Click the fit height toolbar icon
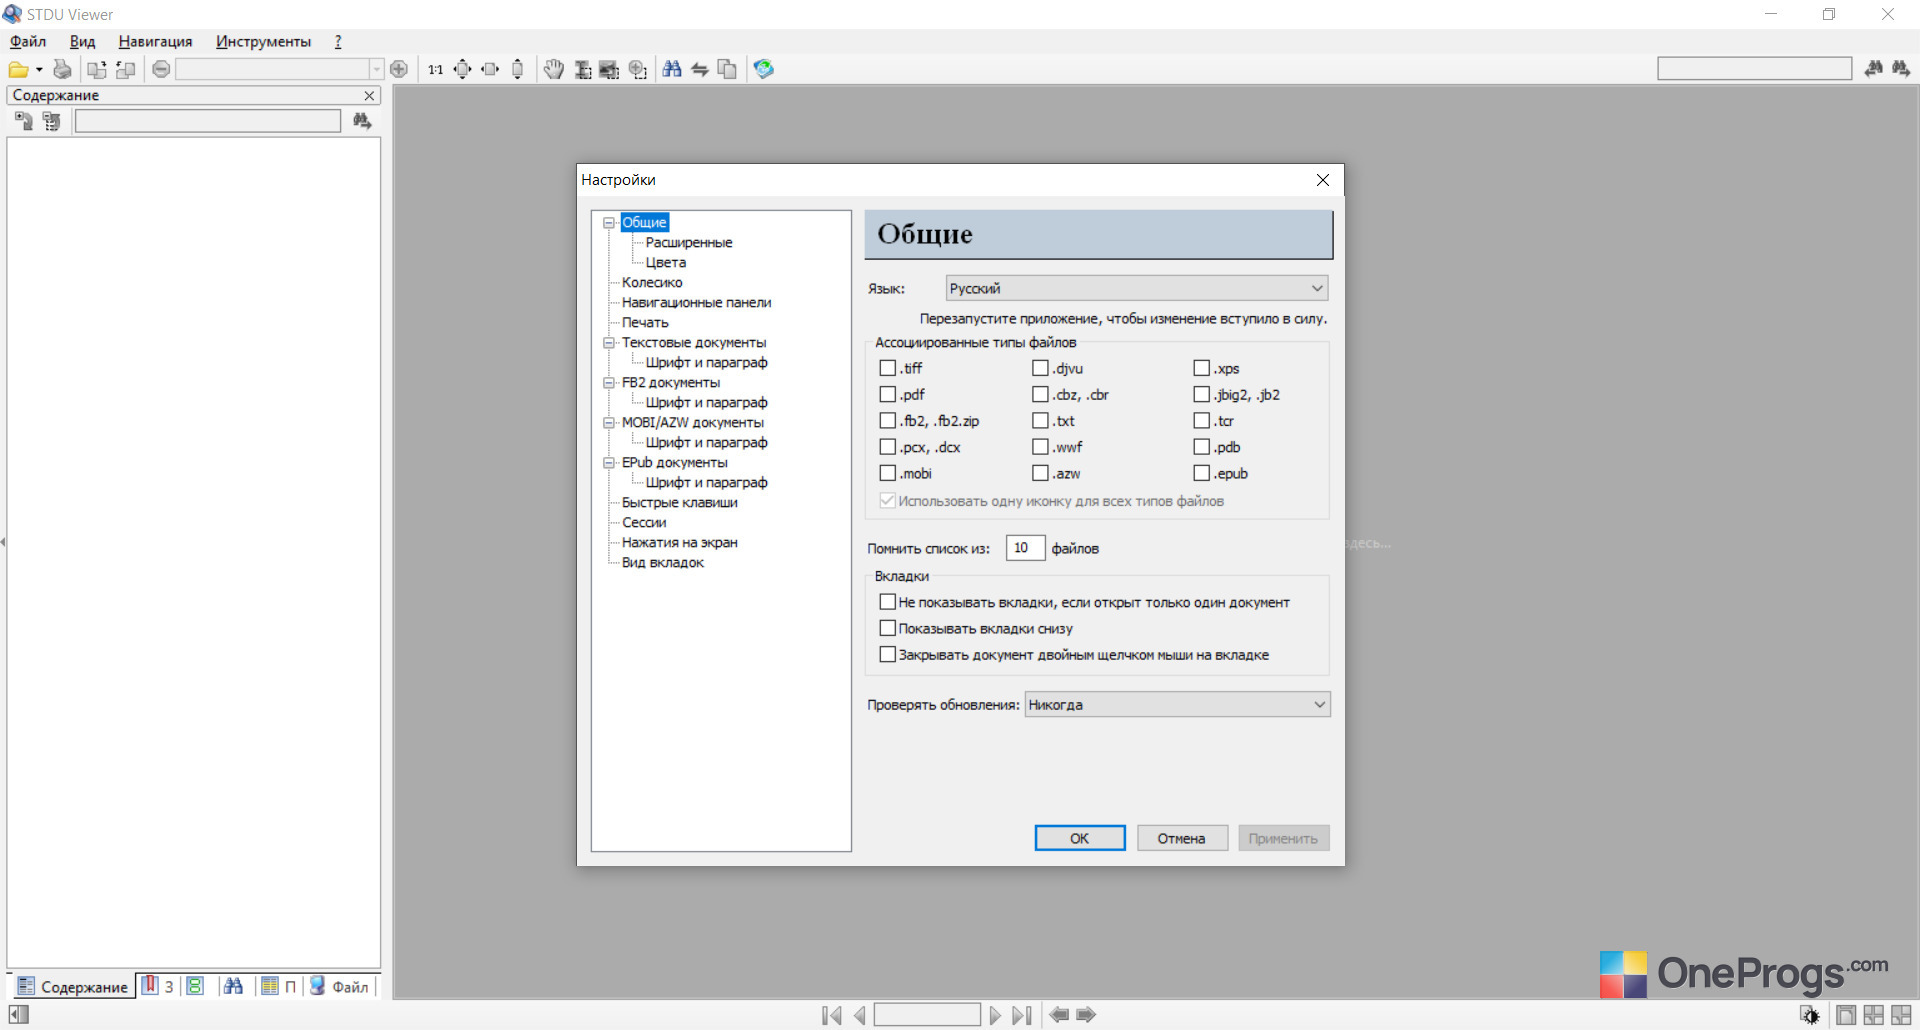The height and width of the screenshot is (1030, 1920). pyautogui.click(x=517, y=69)
